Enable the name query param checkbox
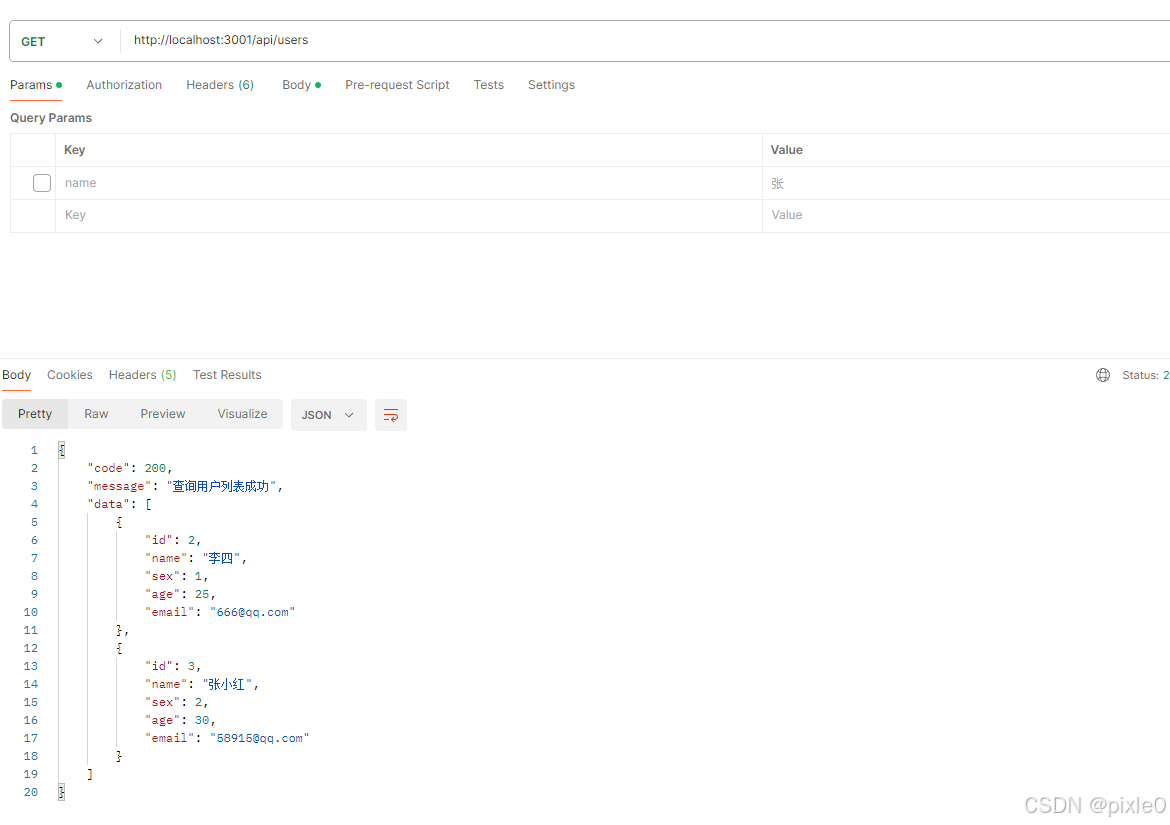 coord(42,183)
